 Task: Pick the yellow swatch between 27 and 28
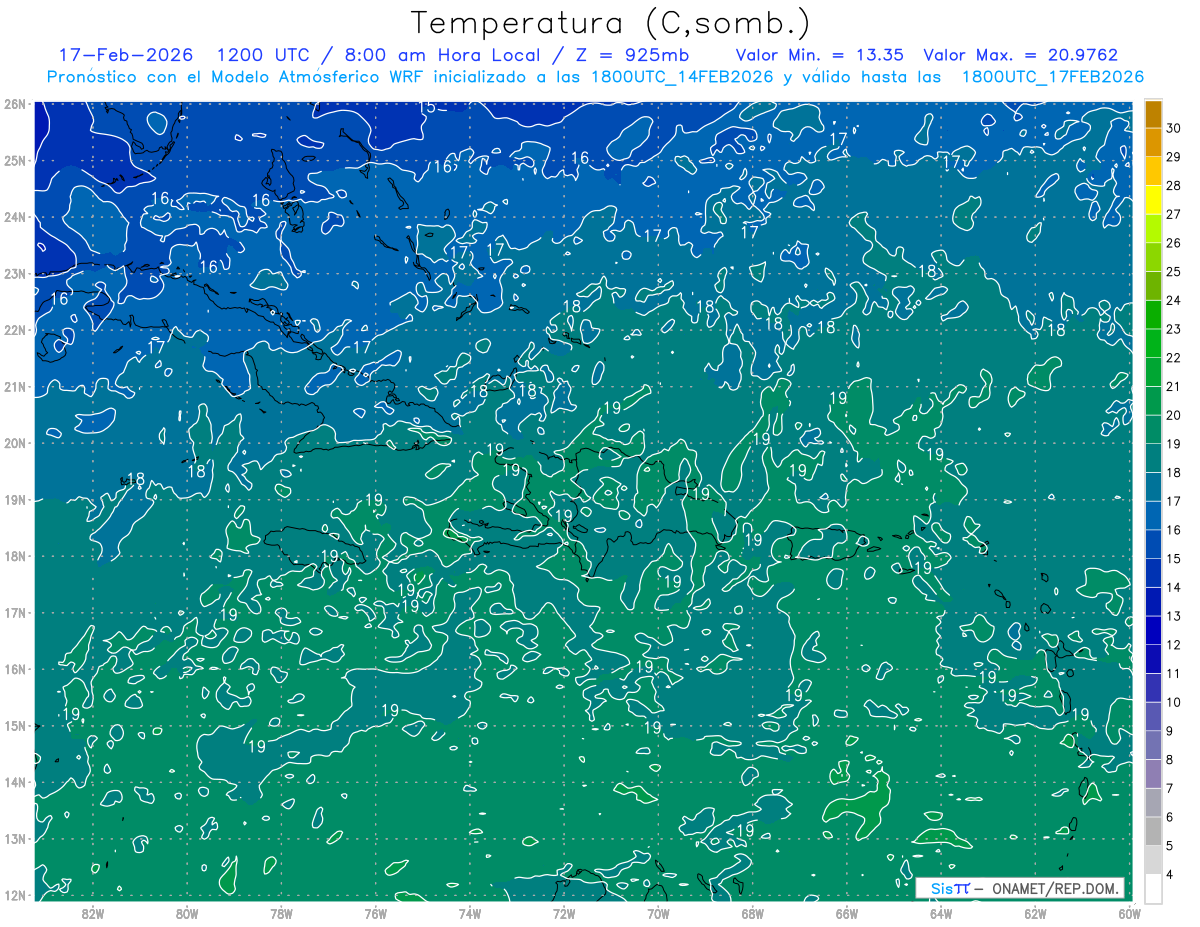(x=1153, y=200)
